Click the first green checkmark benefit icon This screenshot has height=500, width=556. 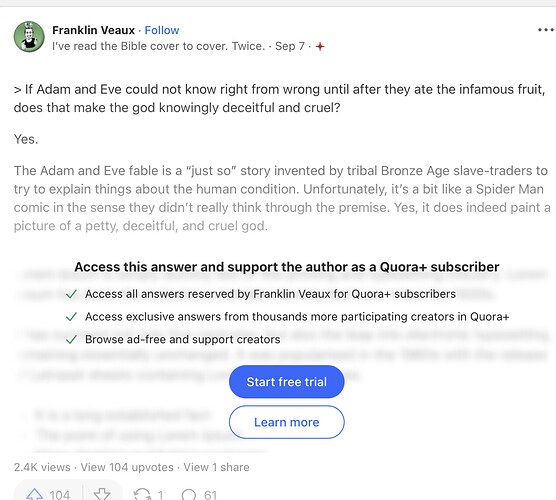pos(72,294)
